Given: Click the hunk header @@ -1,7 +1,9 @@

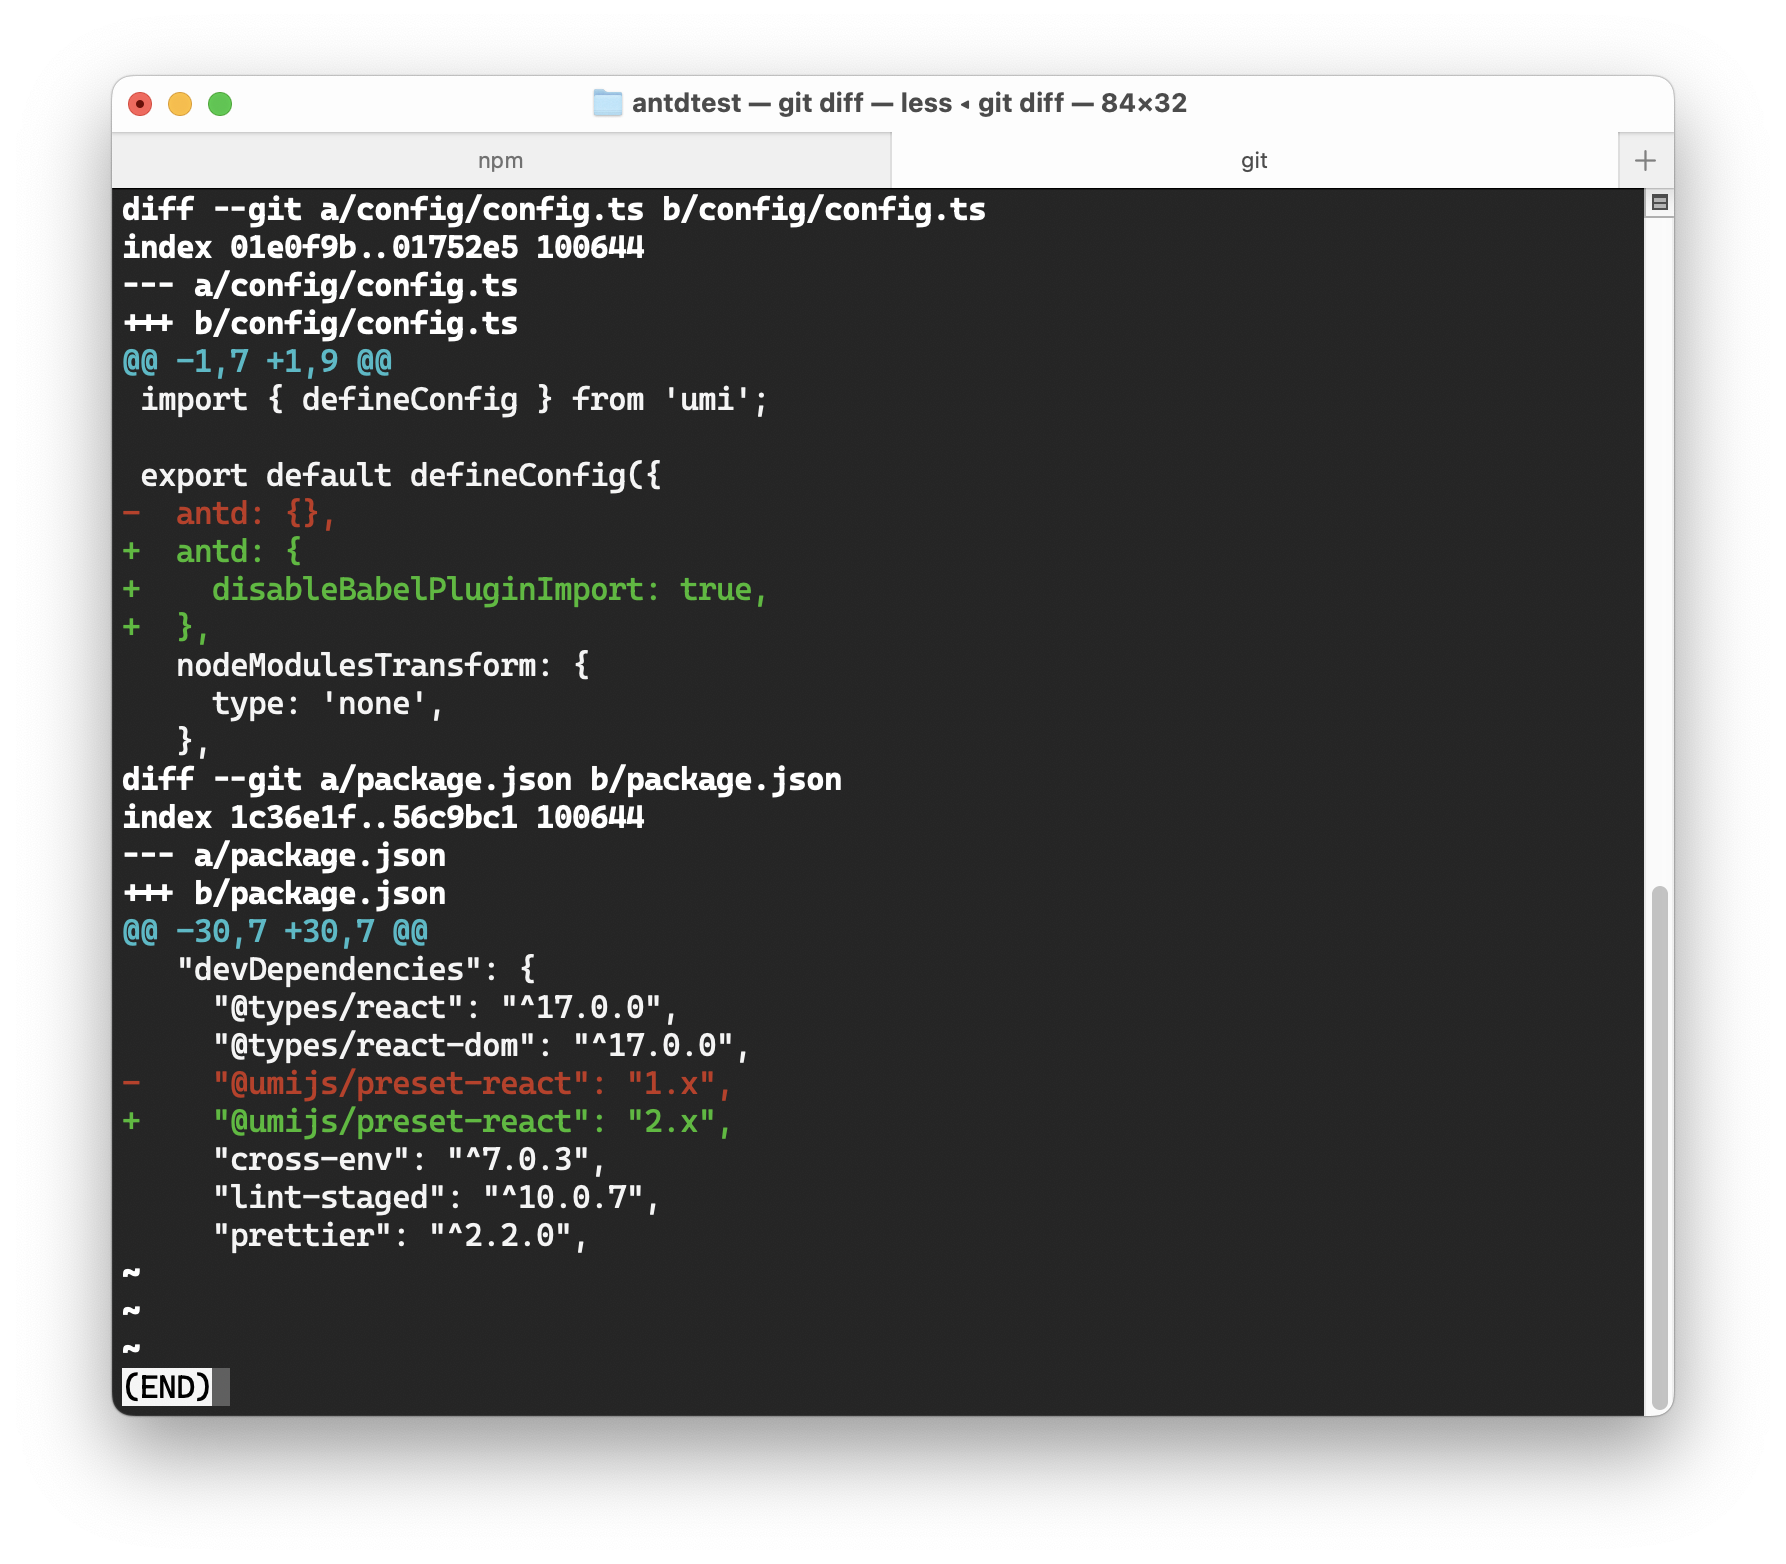Looking at the screenshot, I should point(257,361).
